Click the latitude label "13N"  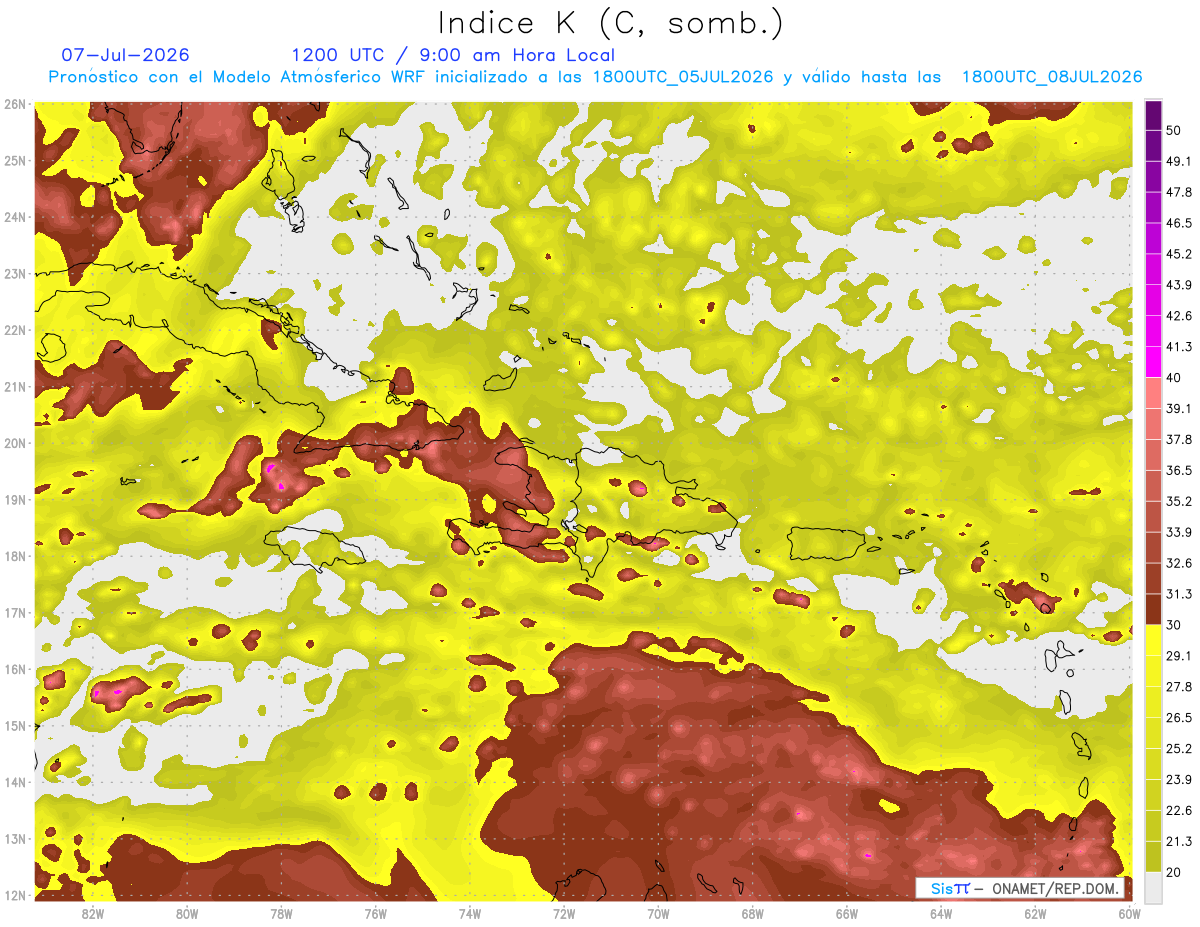coord(14,838)
